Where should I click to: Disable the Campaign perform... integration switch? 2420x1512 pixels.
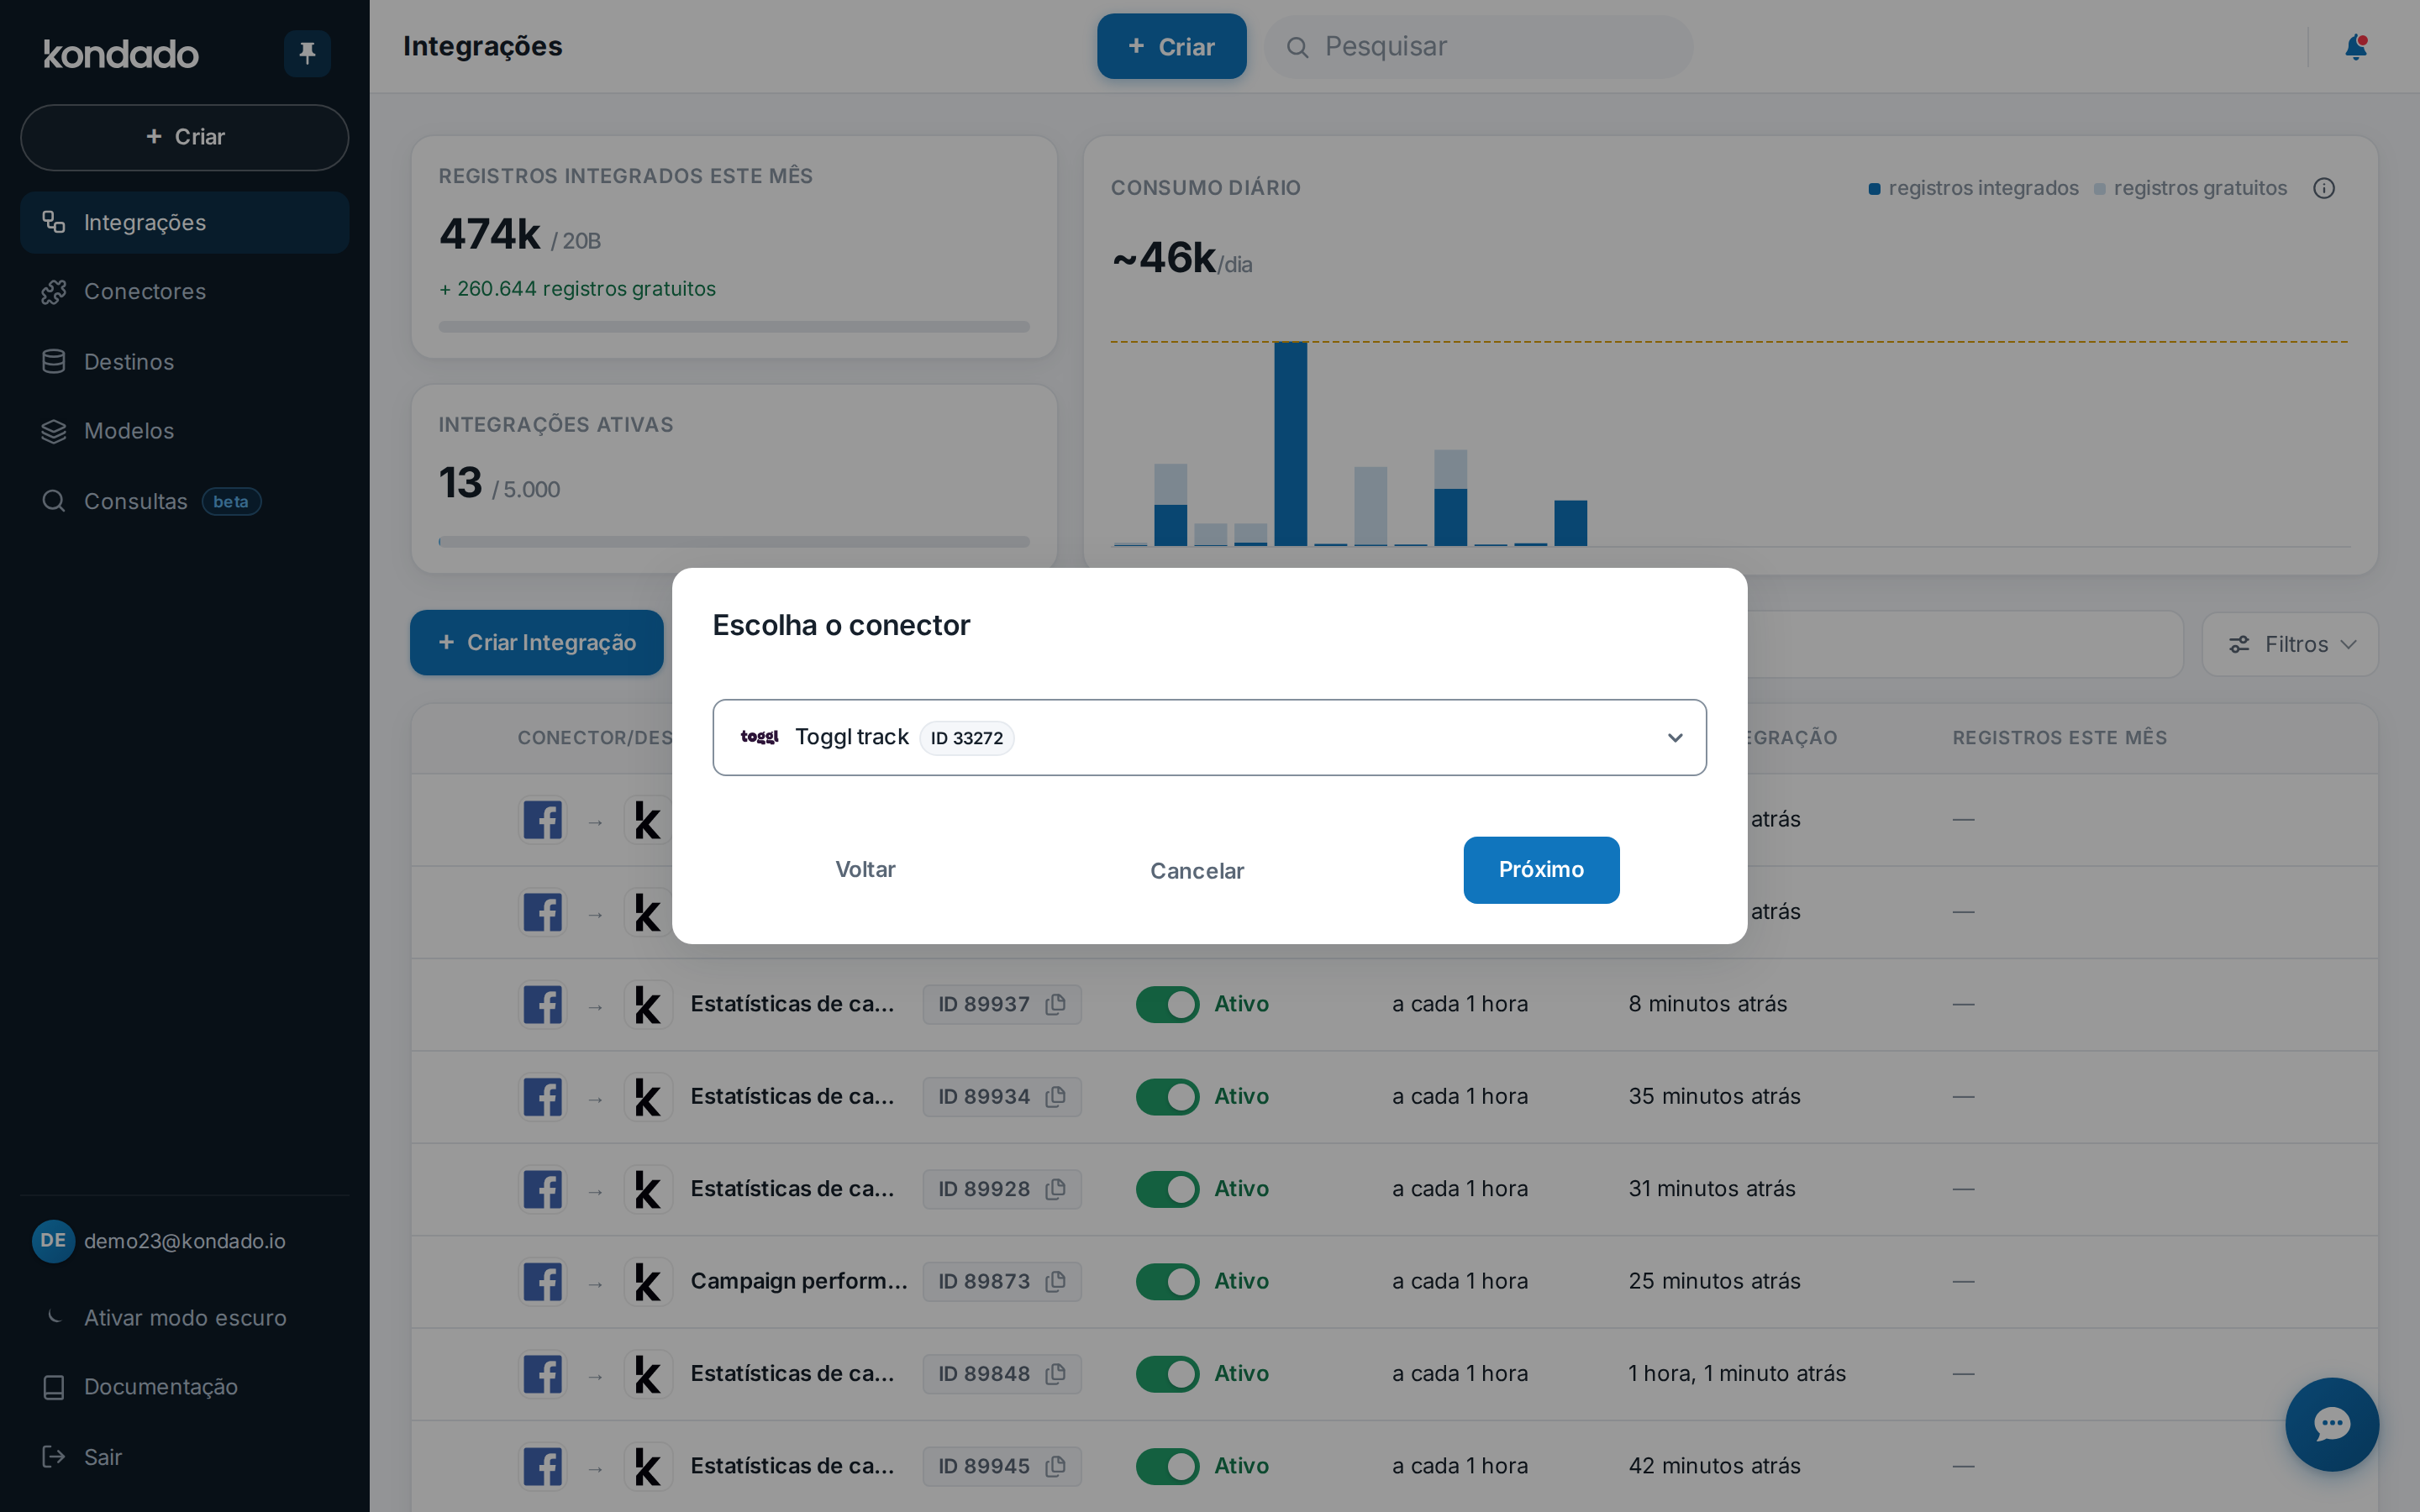1167,1281
